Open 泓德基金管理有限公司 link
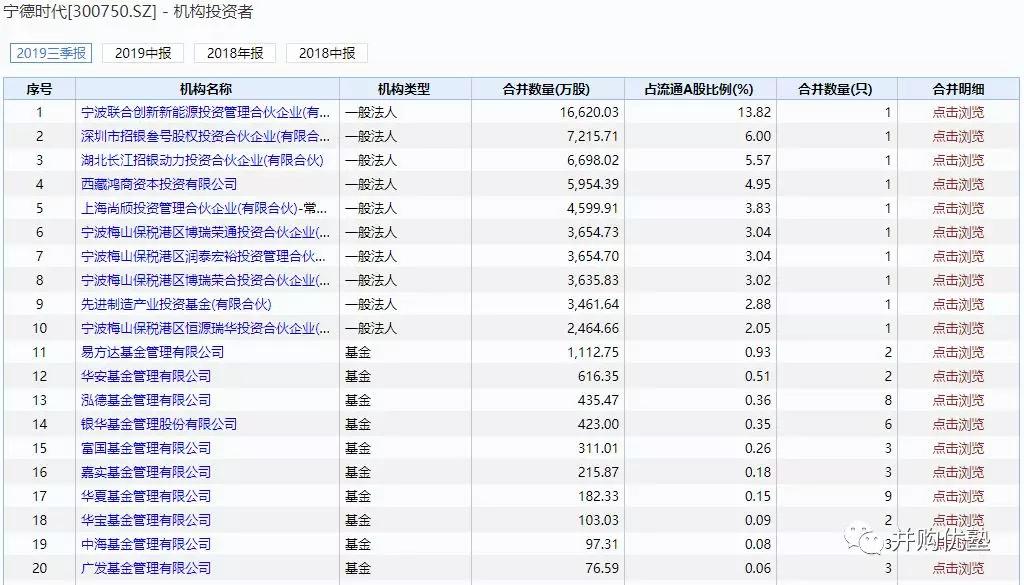 (146, 400)
